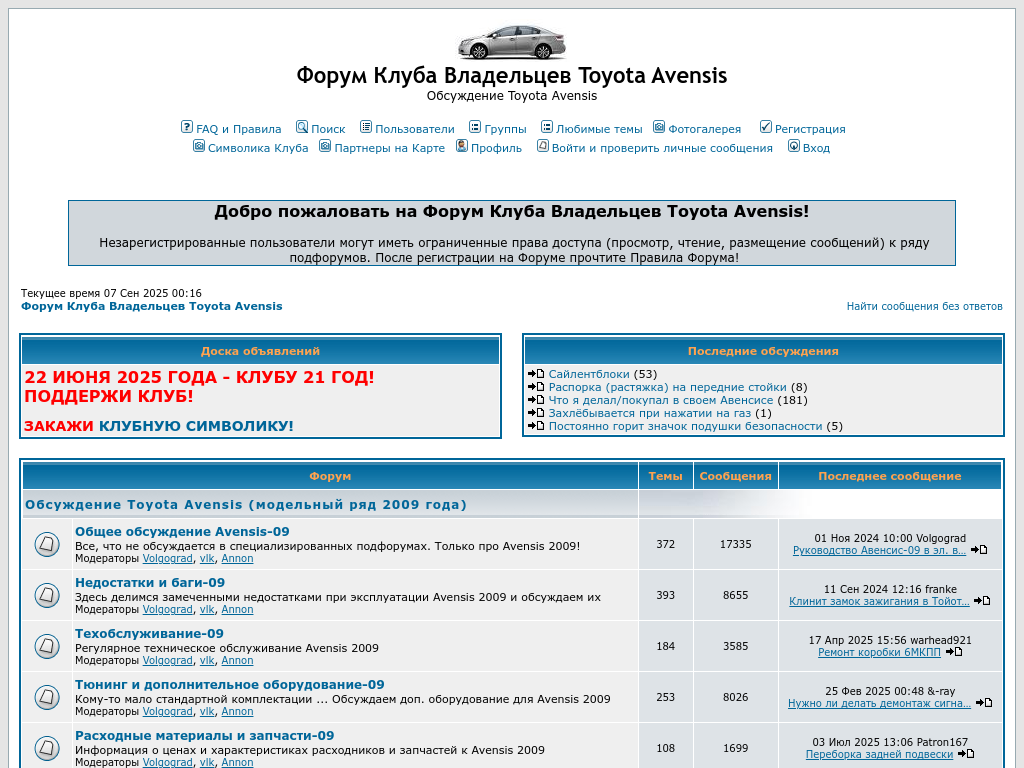Viewport: 1024px width, 768px height.
Task: Open the Группы menu item
Action: (505, 129)
